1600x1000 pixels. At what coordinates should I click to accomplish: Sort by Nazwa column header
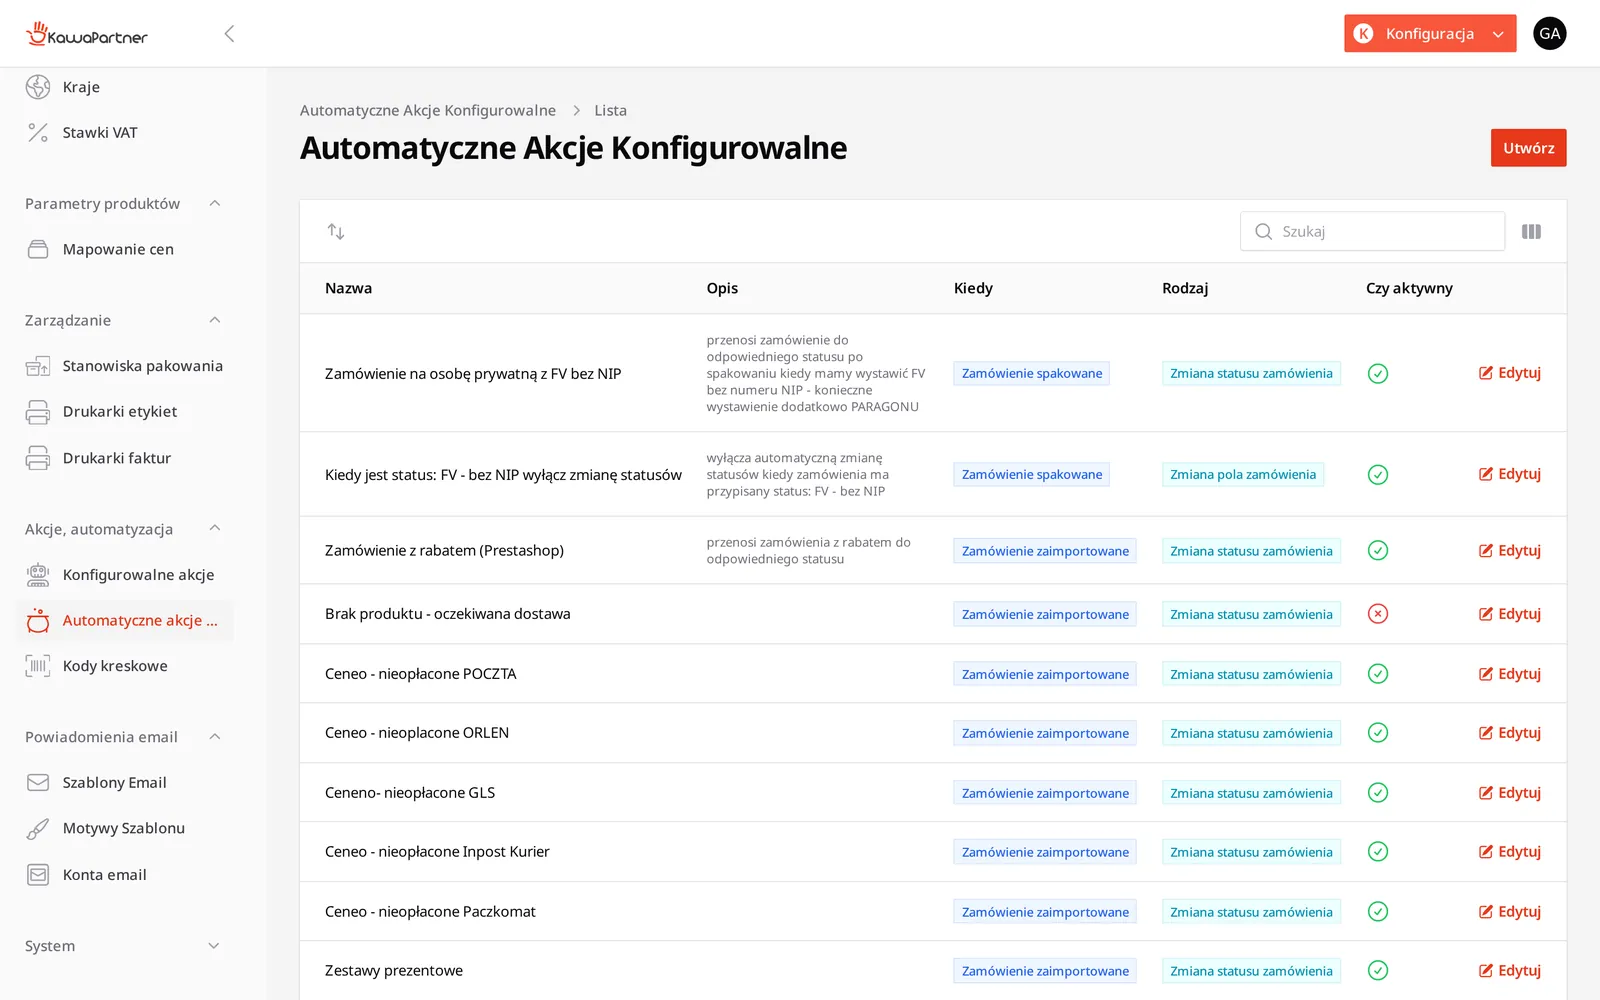pyautogui.click(x=348, y=288)
